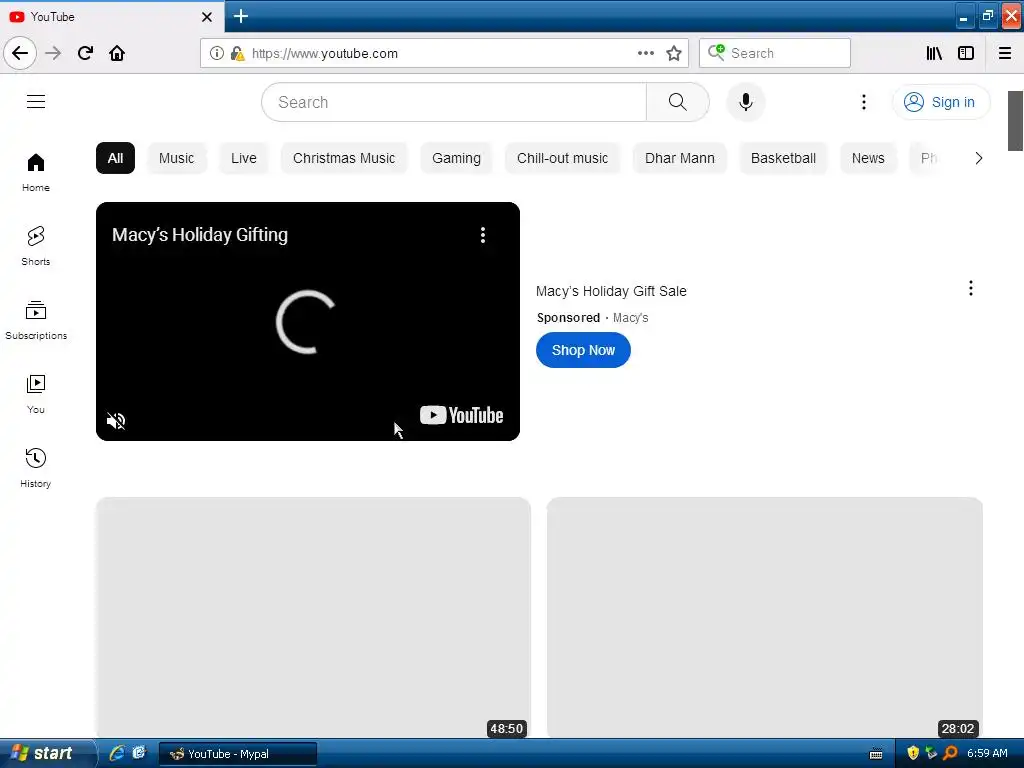
Task: Open the browser hamburger menu
Action: (1004, 53)
